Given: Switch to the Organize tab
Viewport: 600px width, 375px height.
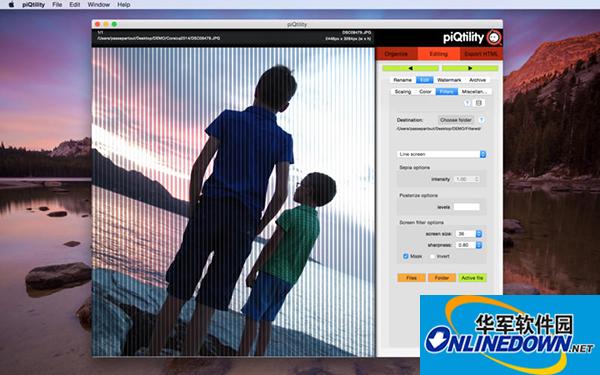Looking at the screenshot, I should [x=396, y=54].
